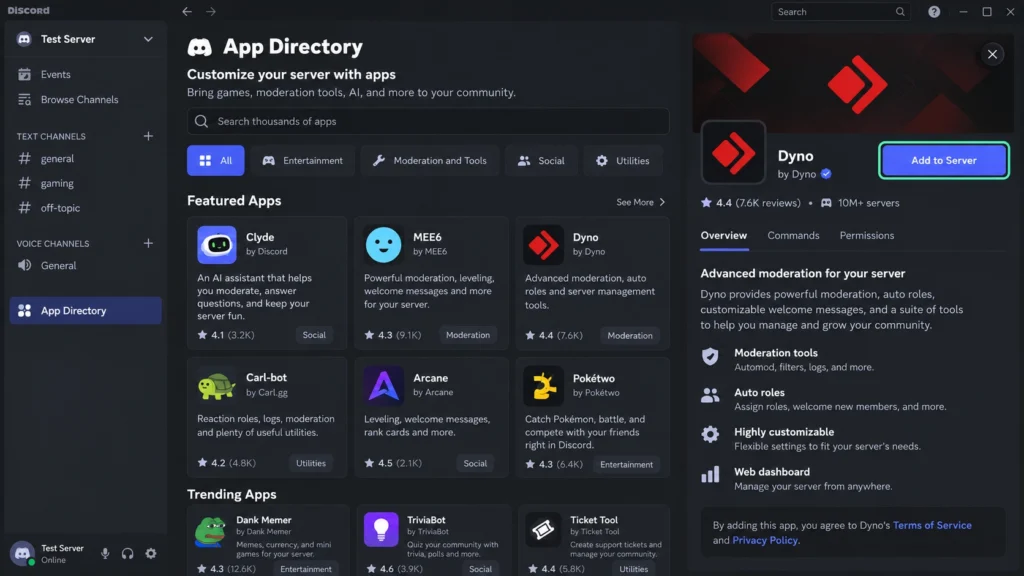1024x576 pixels.
Task: Go forward with the right arrow
Action: tap(210, 11)
